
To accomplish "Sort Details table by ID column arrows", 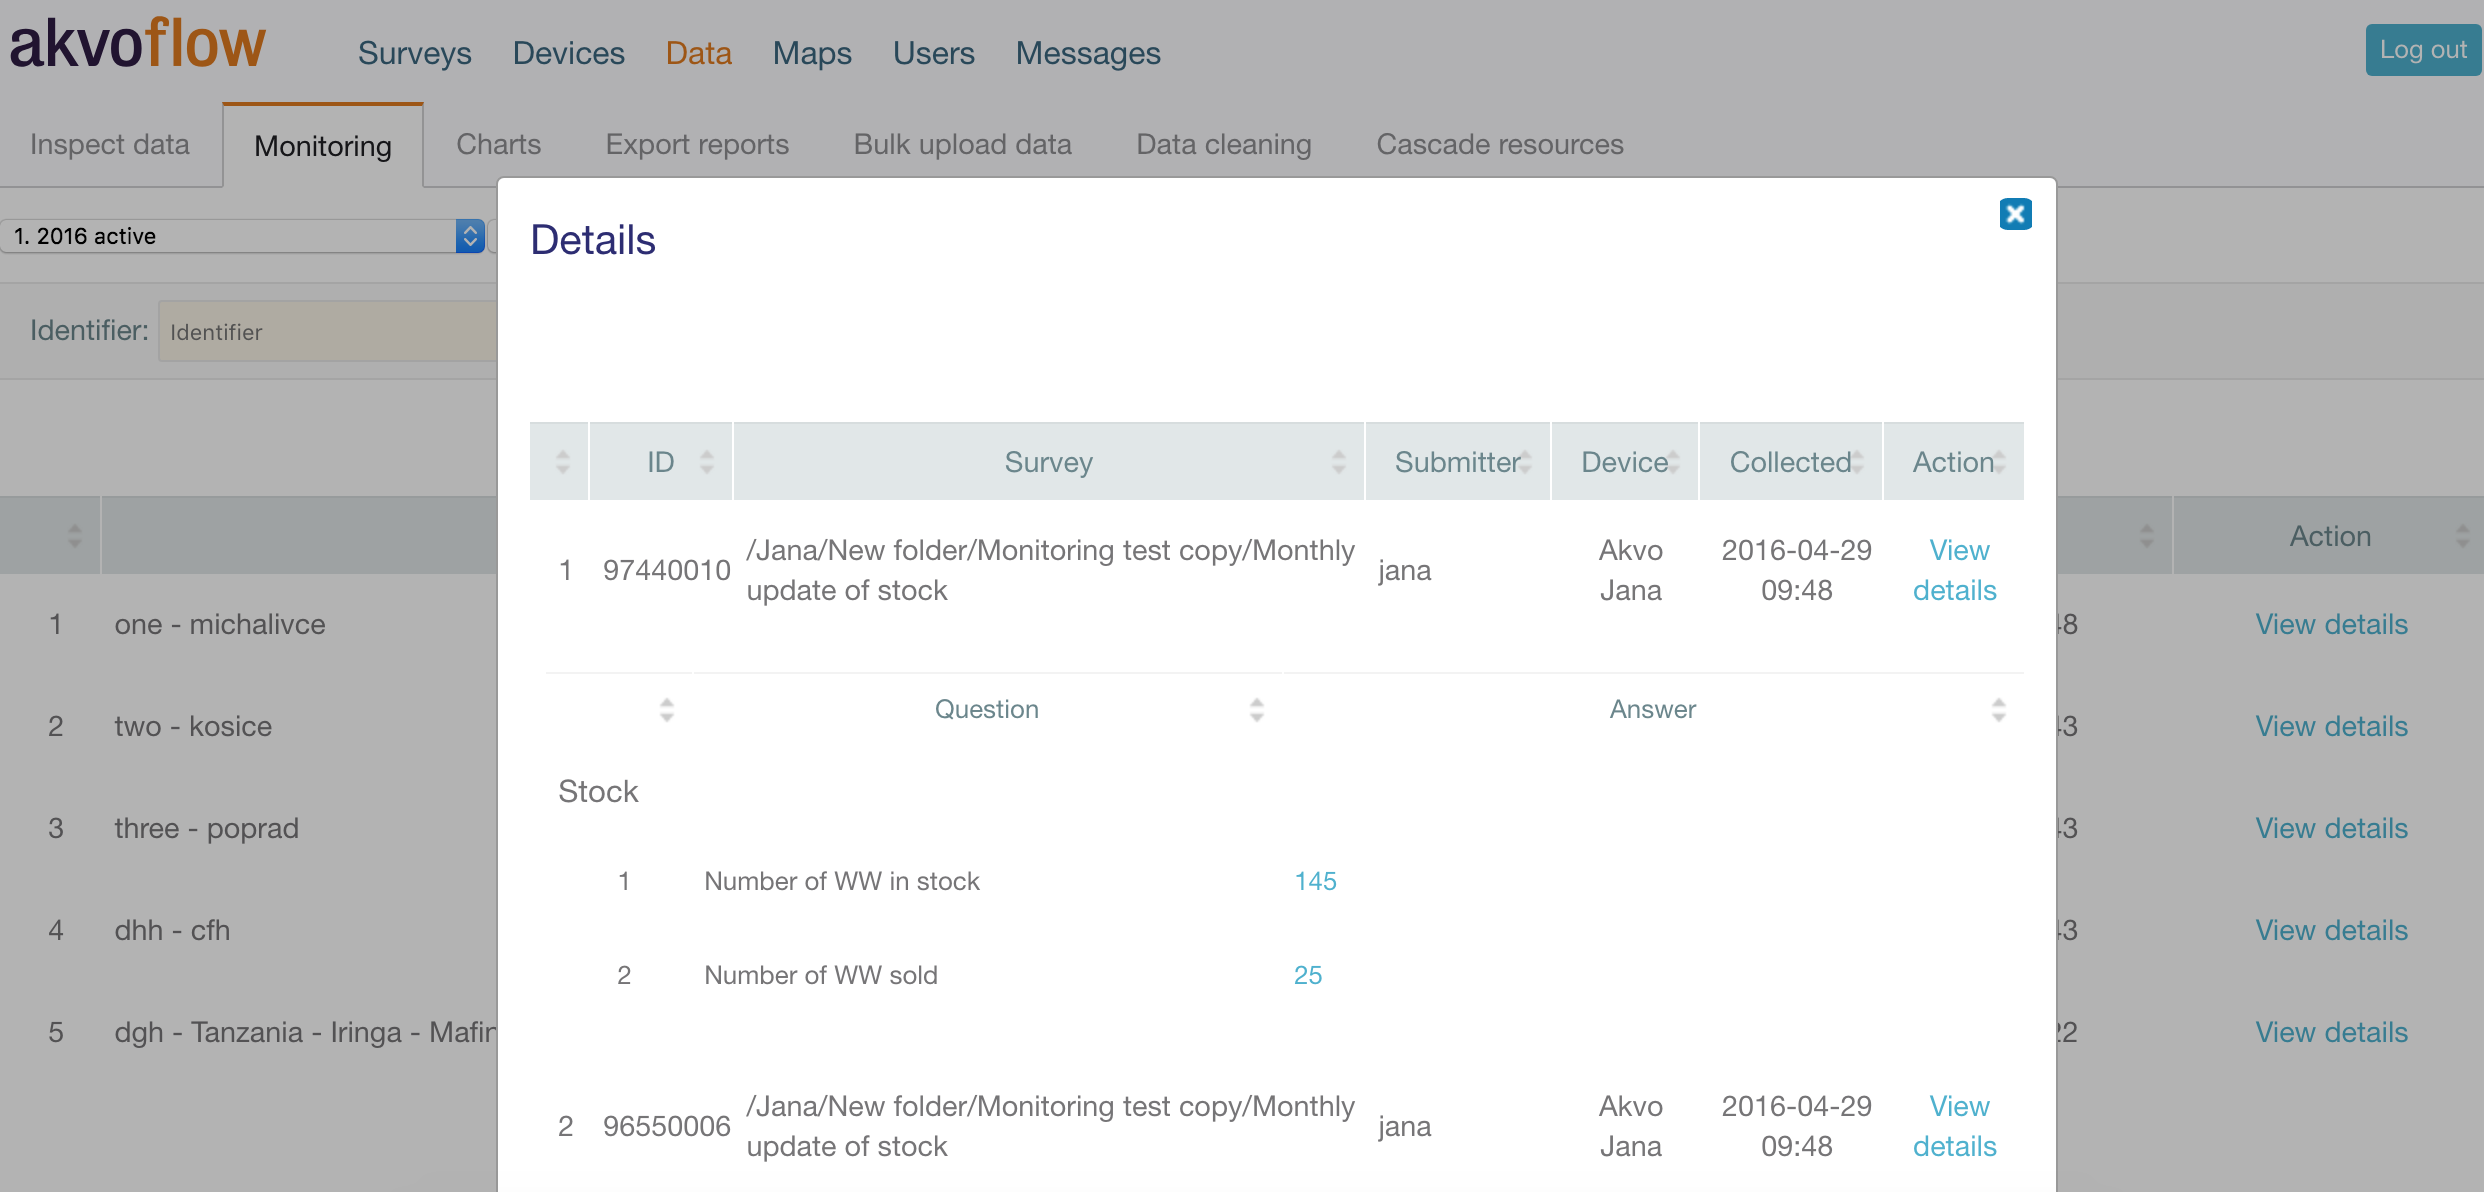I will click(x=707, y=462).
